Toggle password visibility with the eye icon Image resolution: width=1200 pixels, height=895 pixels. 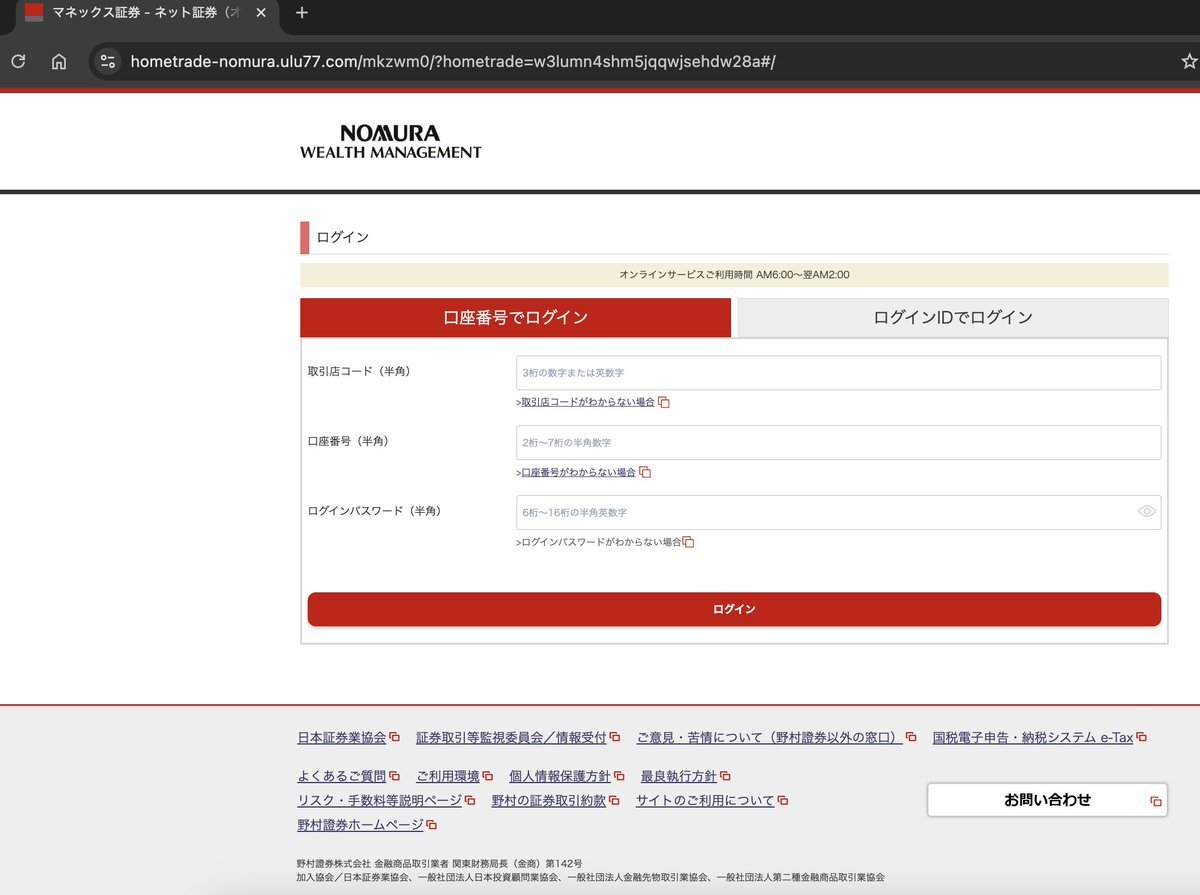1146,512
